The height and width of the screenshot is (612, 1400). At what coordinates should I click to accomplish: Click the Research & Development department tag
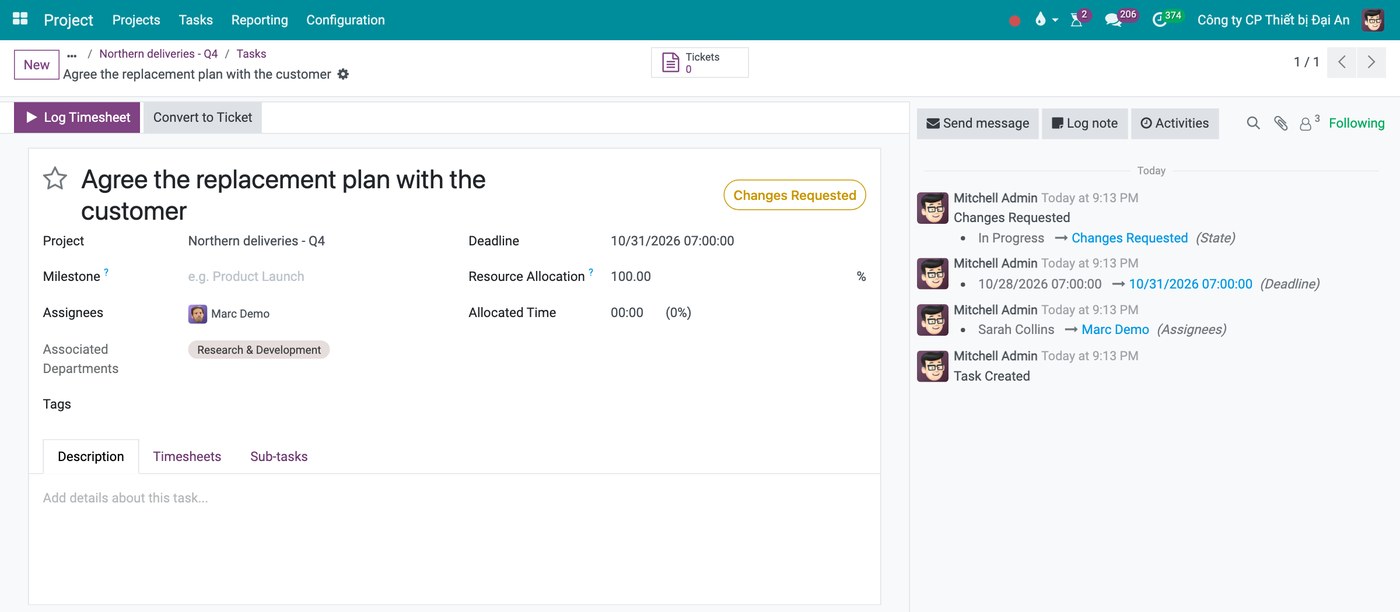259,350
